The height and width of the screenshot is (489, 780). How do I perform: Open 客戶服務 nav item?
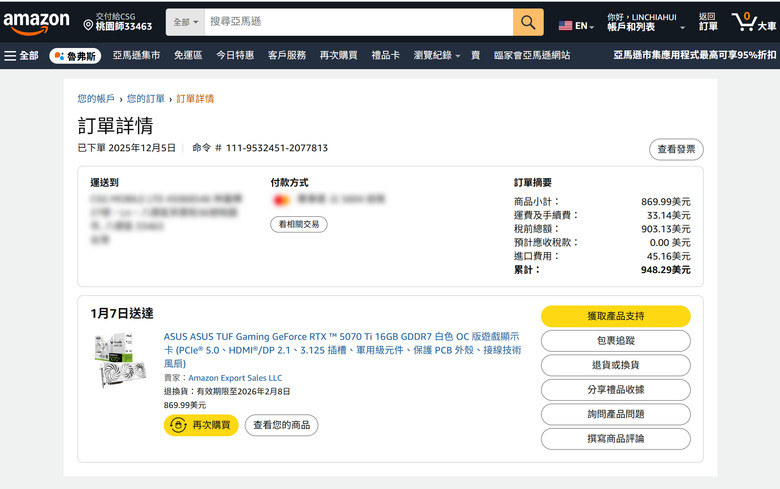click(287, 55)
